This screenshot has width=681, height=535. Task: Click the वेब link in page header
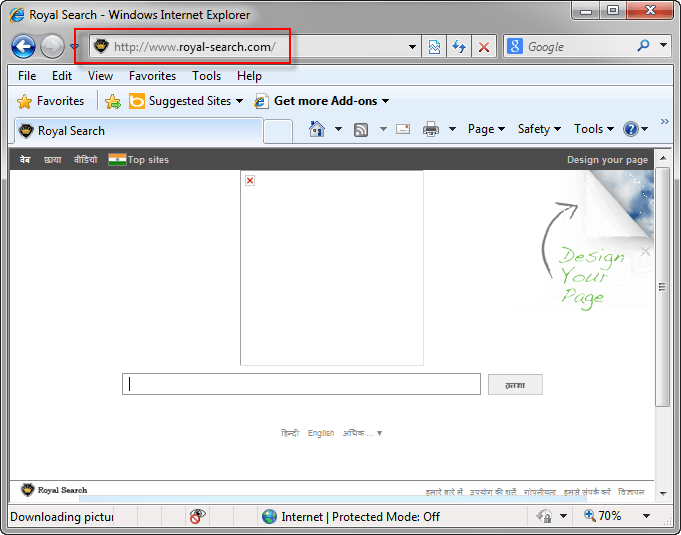click(25, 160)
